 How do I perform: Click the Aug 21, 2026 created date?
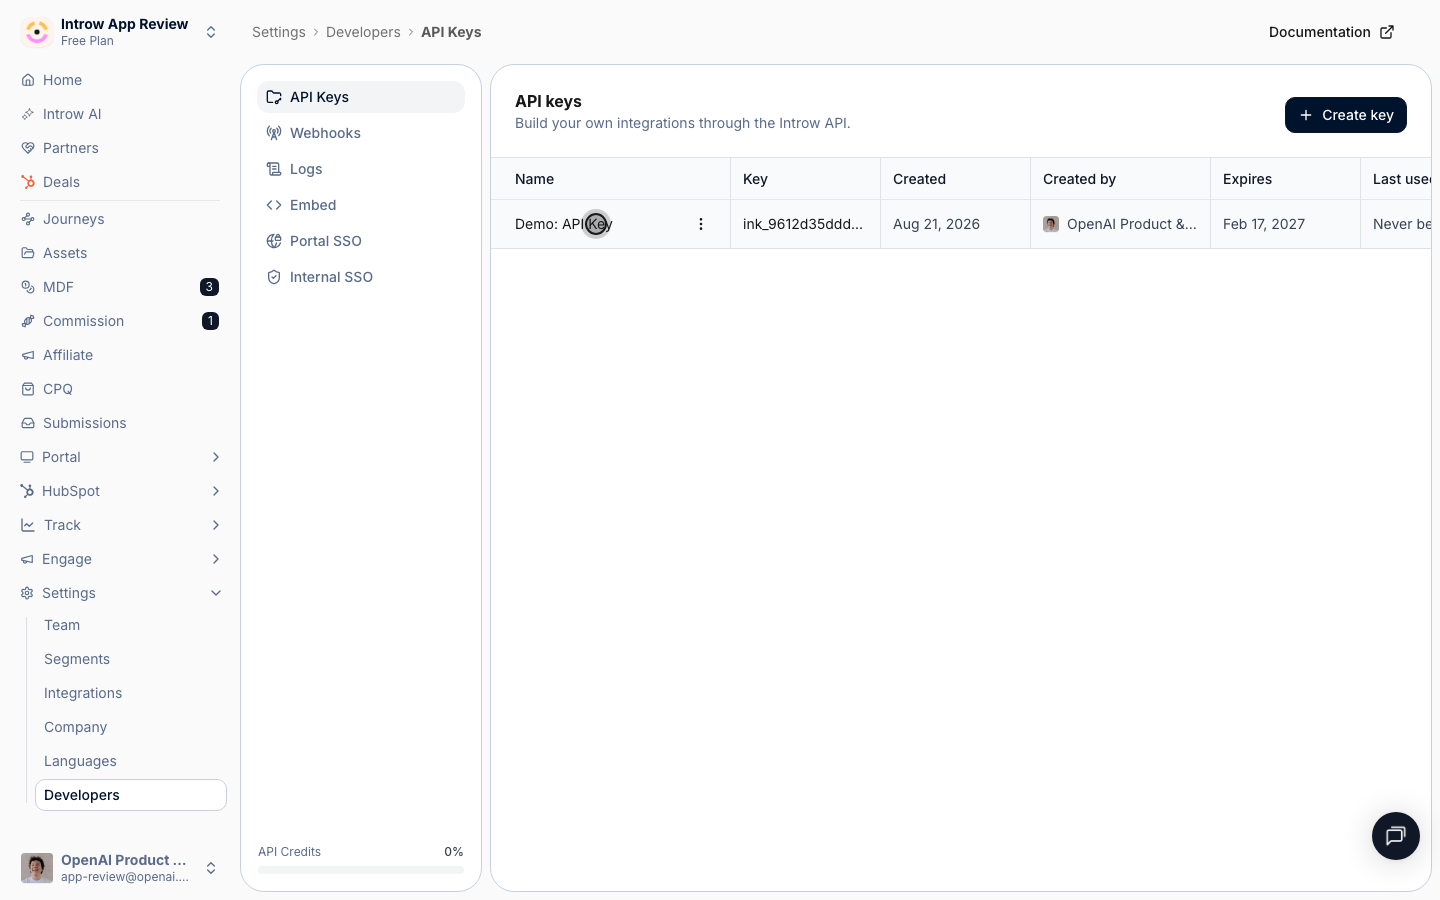936,224
